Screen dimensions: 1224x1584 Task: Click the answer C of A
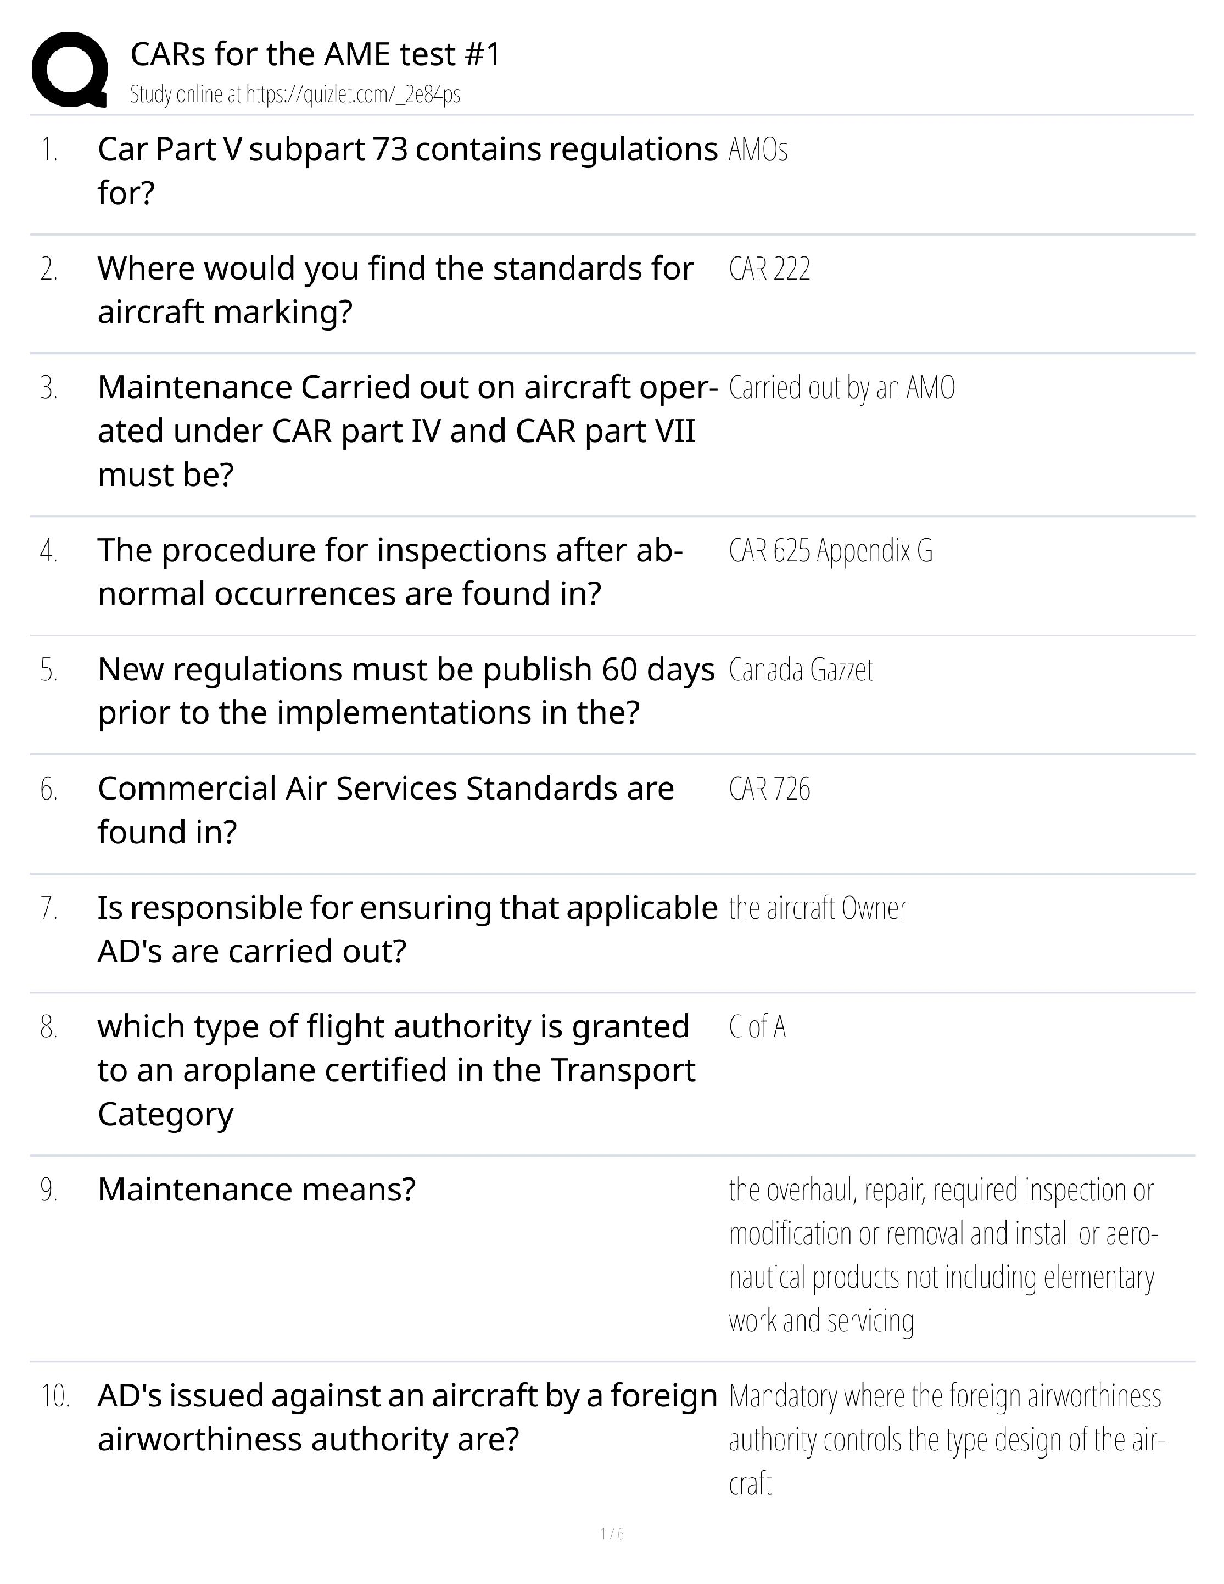(x=757, y=1027)
